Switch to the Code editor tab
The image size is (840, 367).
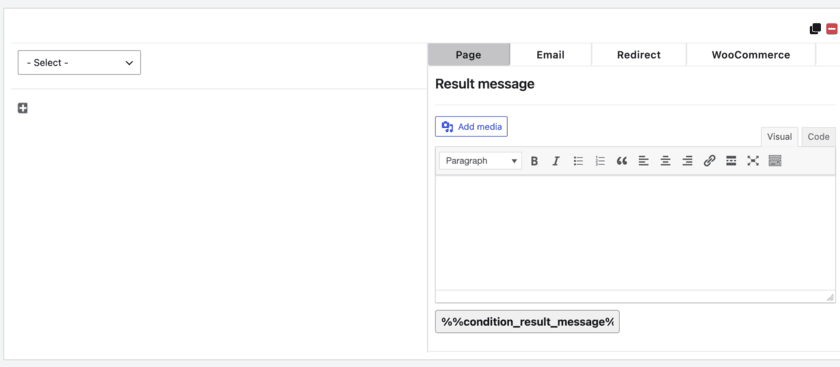[x=819, y=137]
